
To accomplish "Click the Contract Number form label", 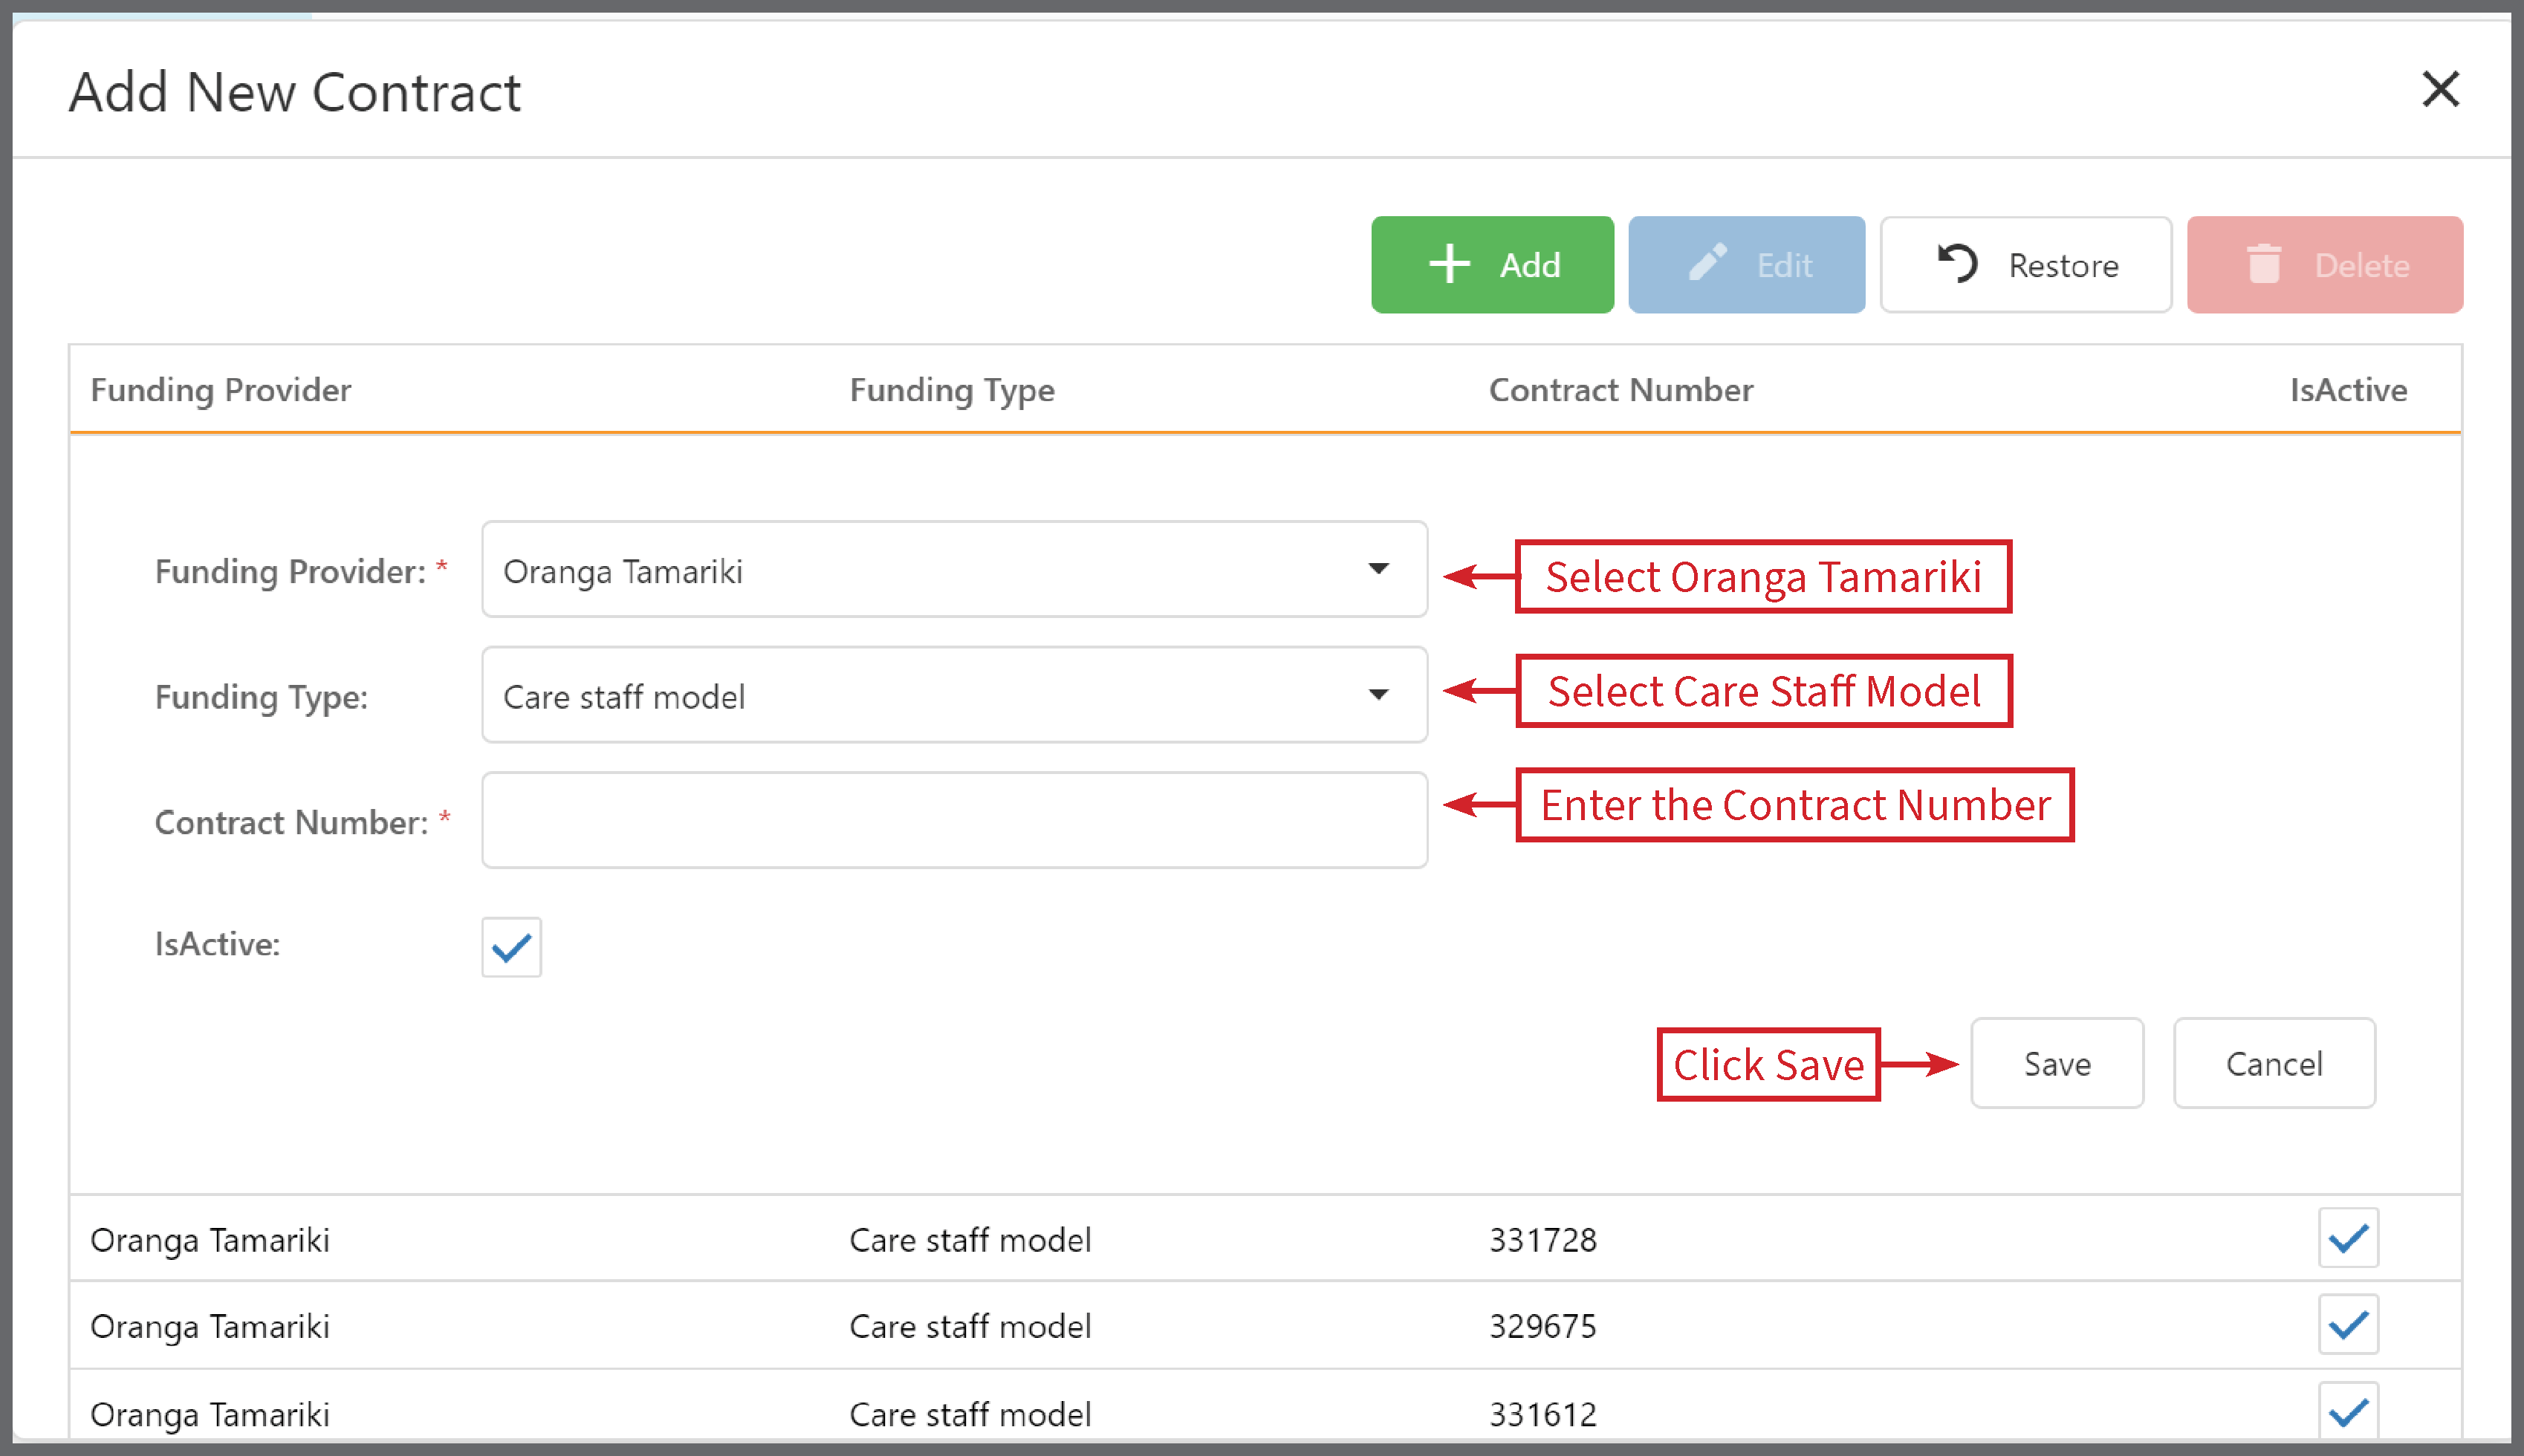I will coord(291,822).
